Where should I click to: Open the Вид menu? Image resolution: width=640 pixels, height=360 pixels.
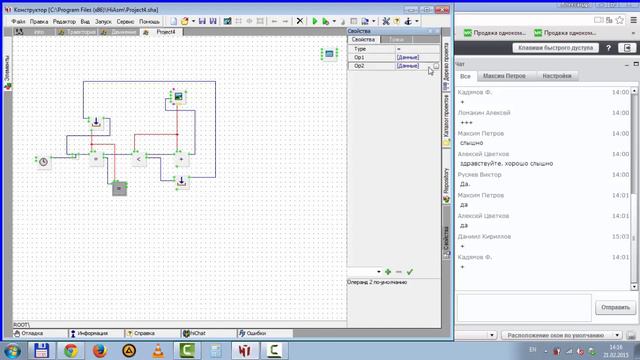tap(85, 21)
